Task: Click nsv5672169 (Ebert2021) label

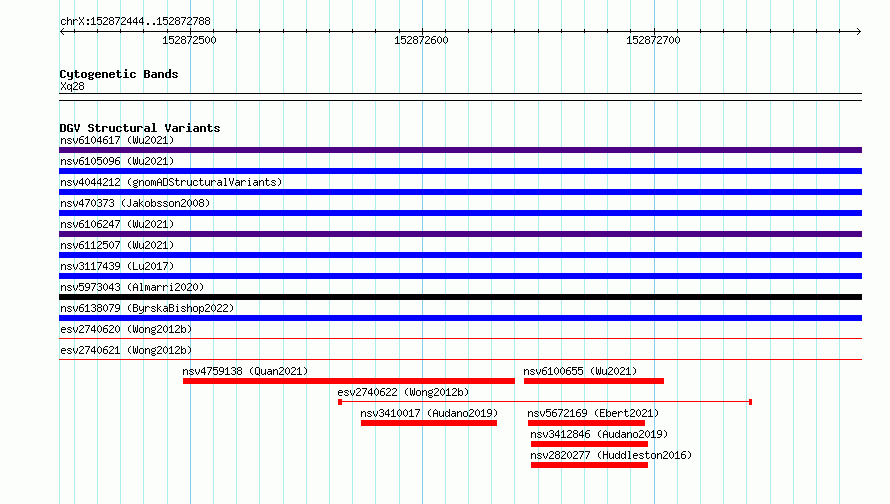Action: [x=593, y=413]
